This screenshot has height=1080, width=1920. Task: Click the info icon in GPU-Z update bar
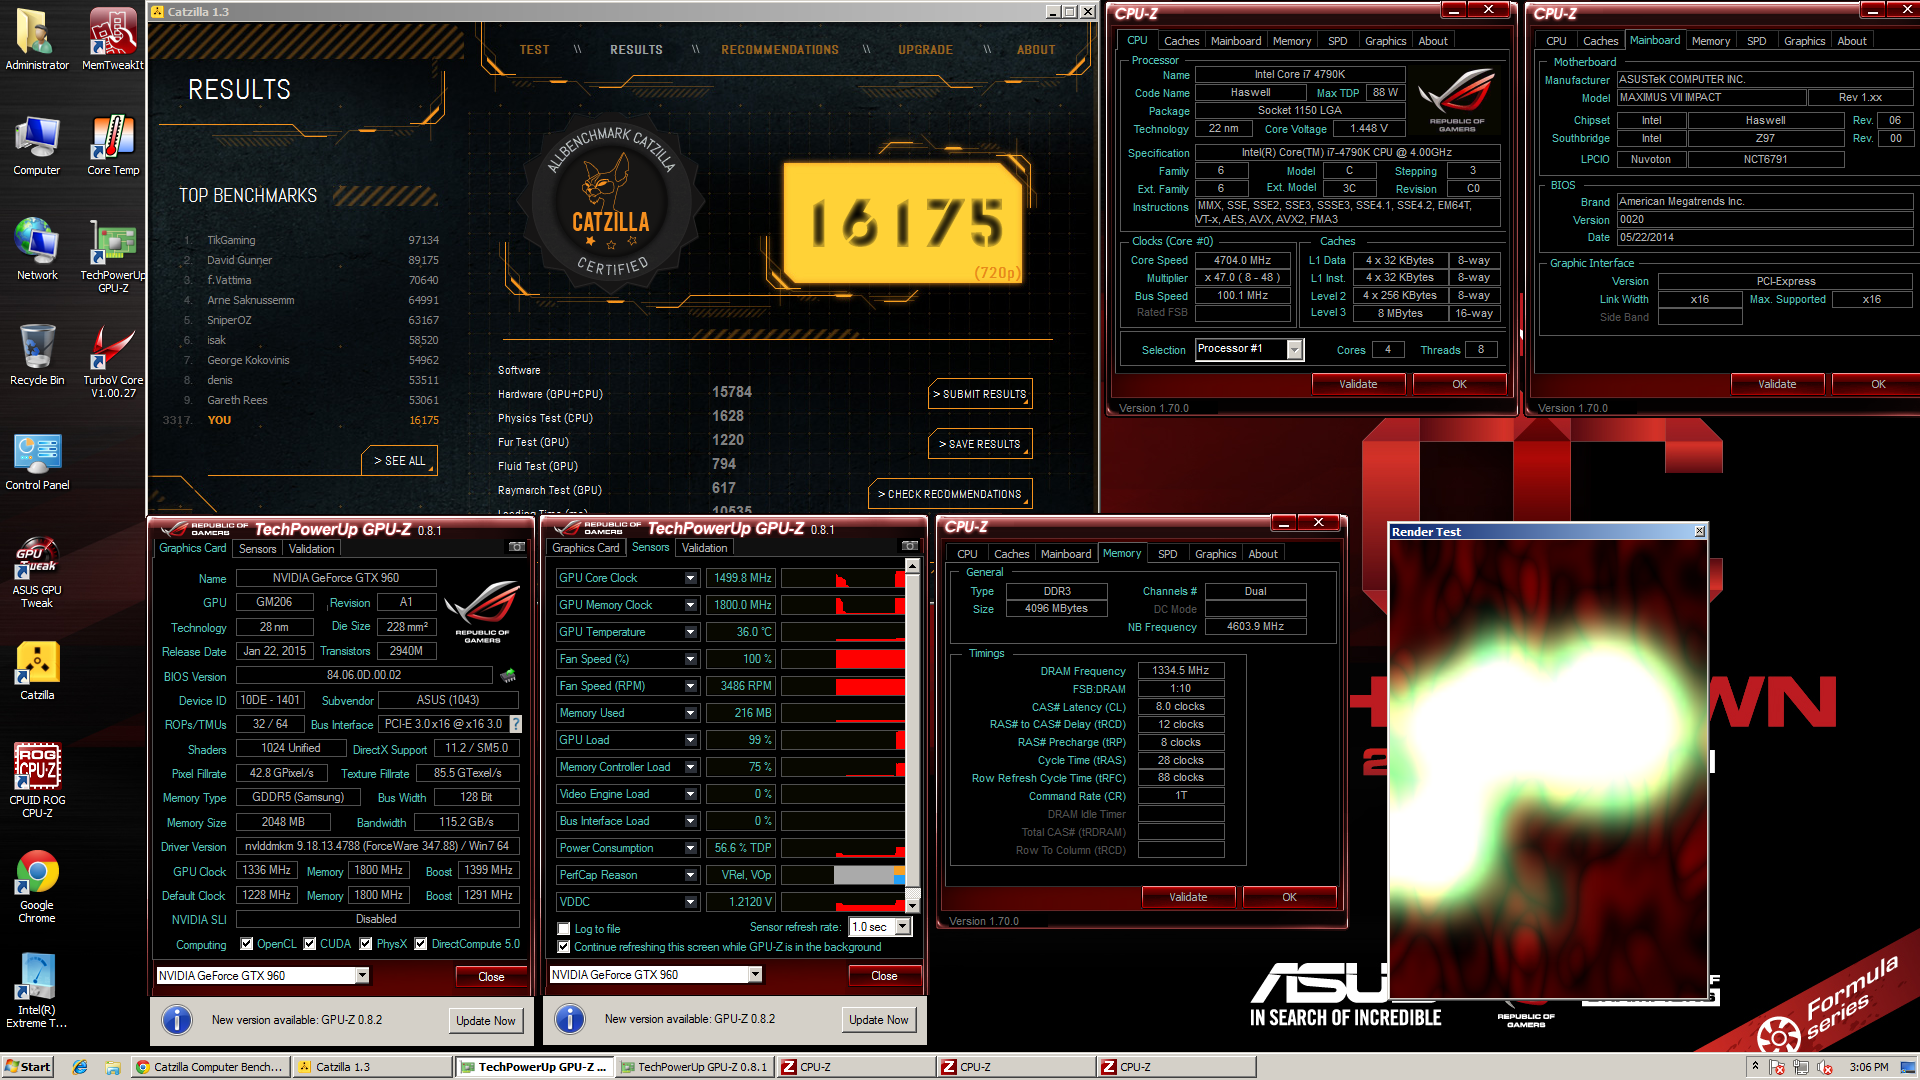click(x=177, y=1020)
